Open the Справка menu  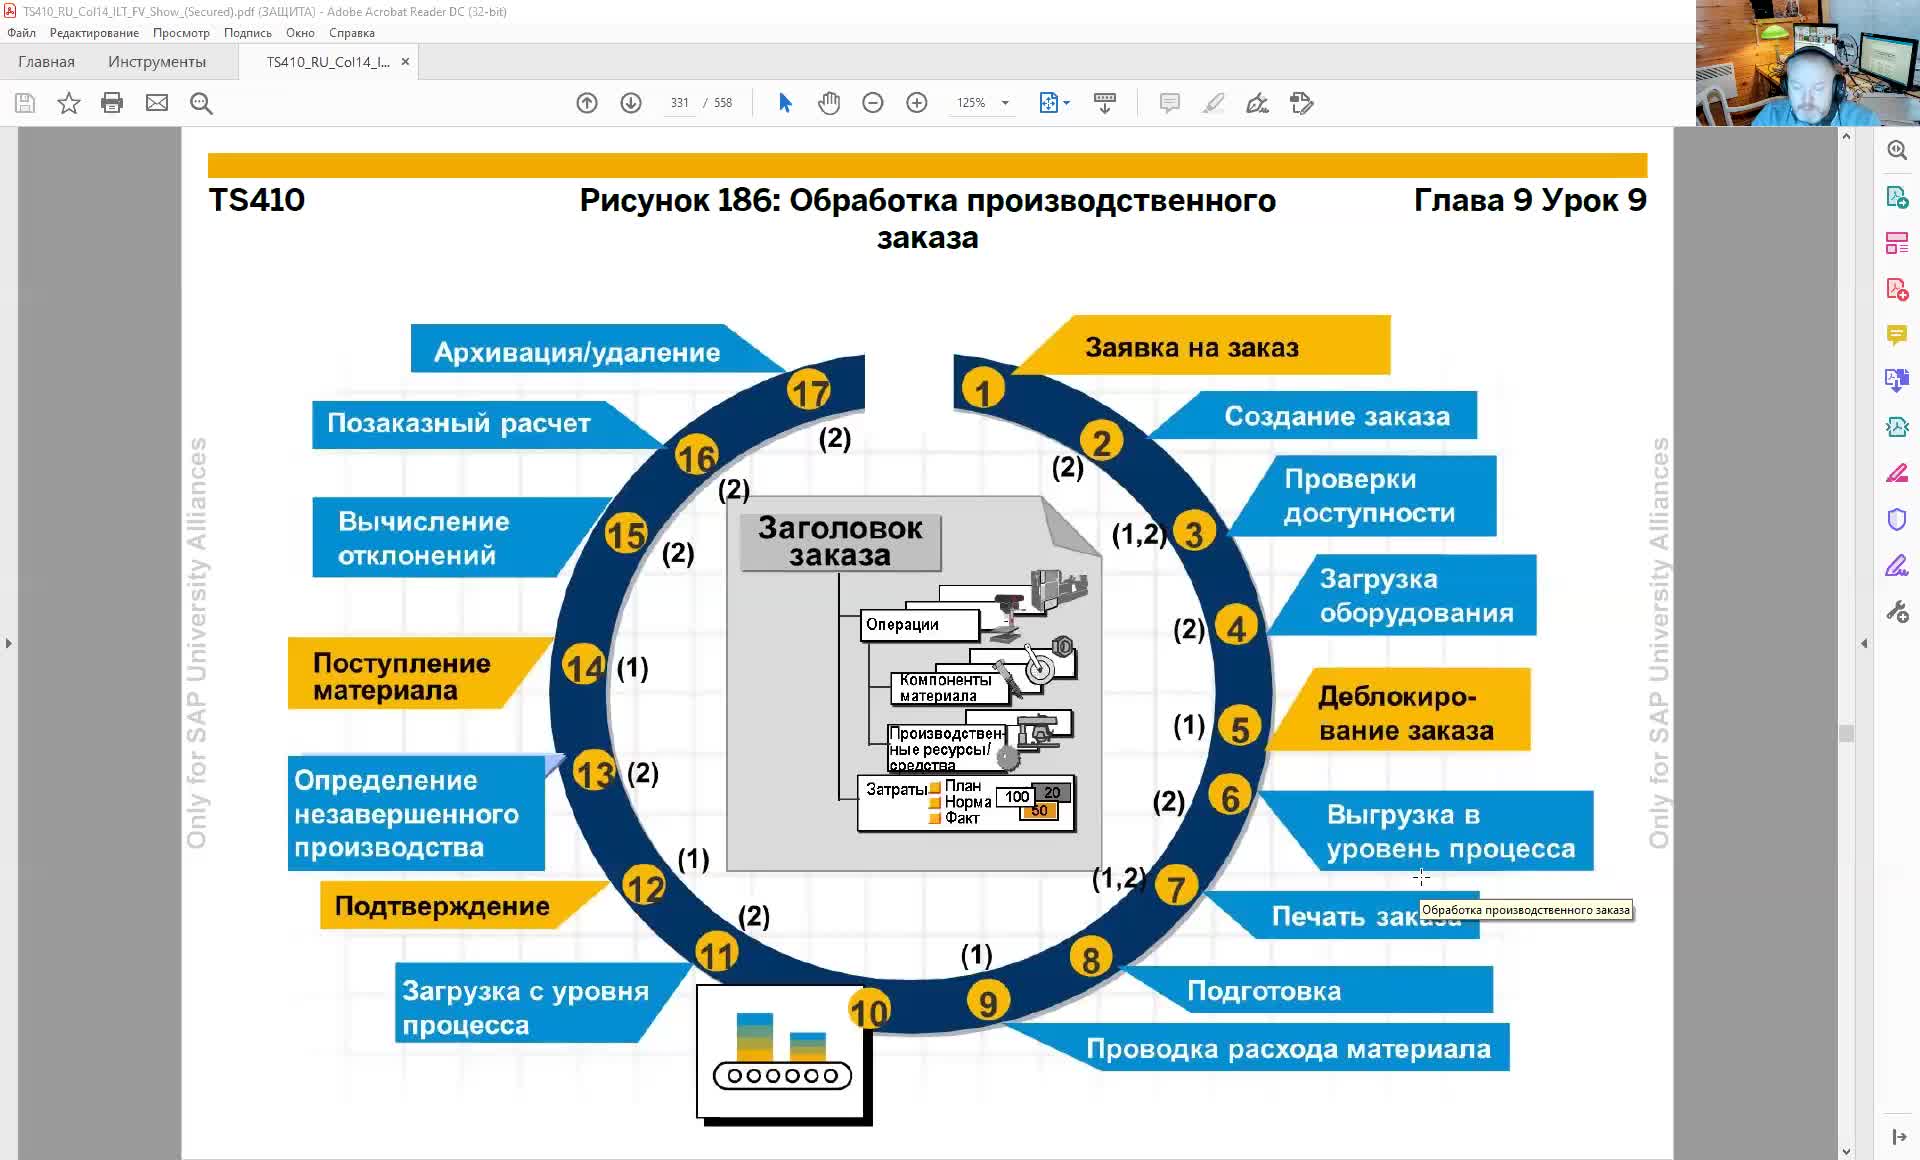coord(351,33)
